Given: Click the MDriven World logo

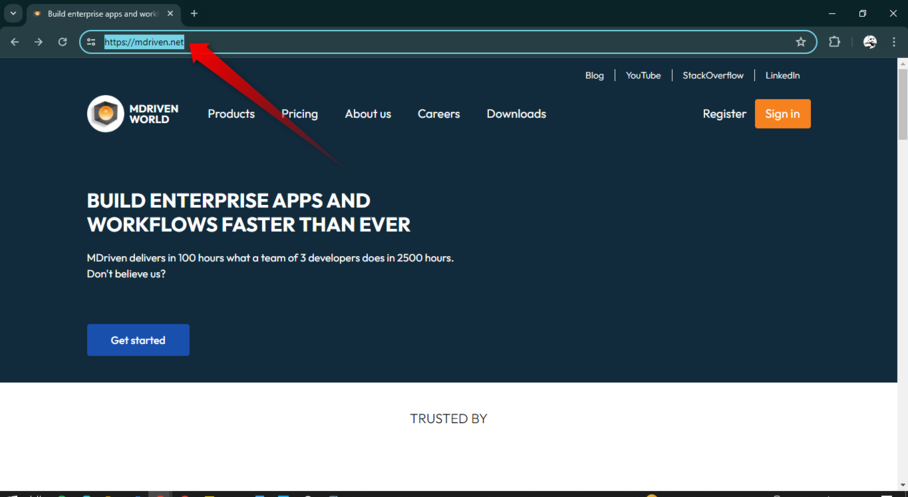Looking at the screenshot, I should point(133,114).
